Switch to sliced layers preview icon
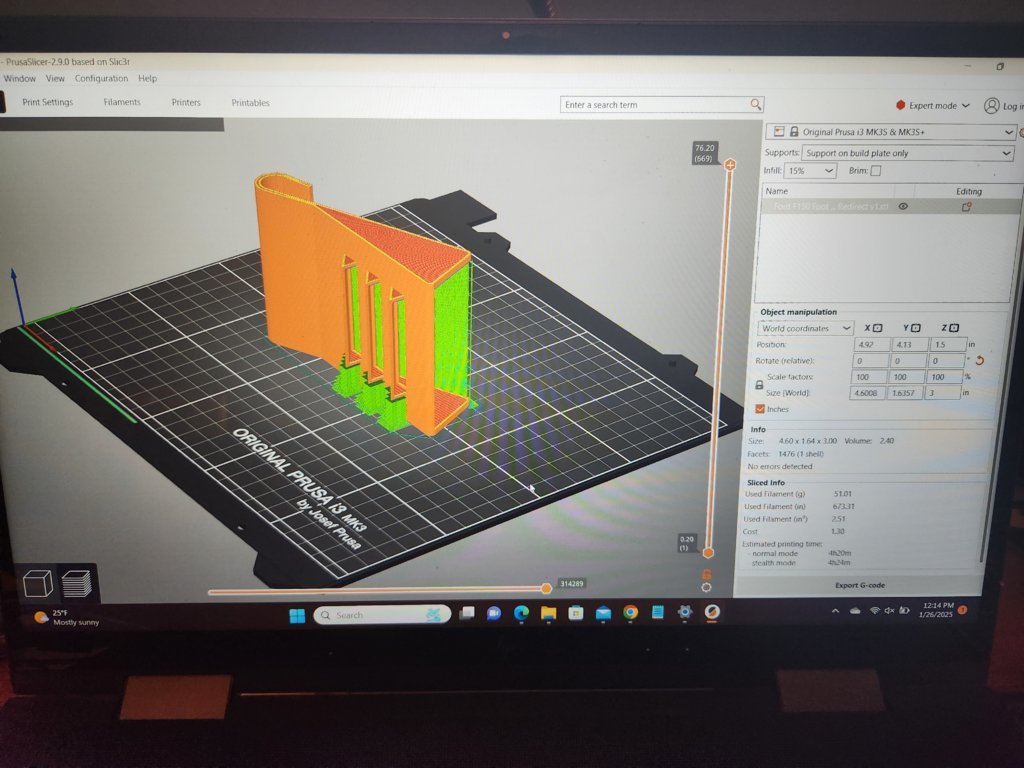1024x768 pixels. (x=76, y=583)
